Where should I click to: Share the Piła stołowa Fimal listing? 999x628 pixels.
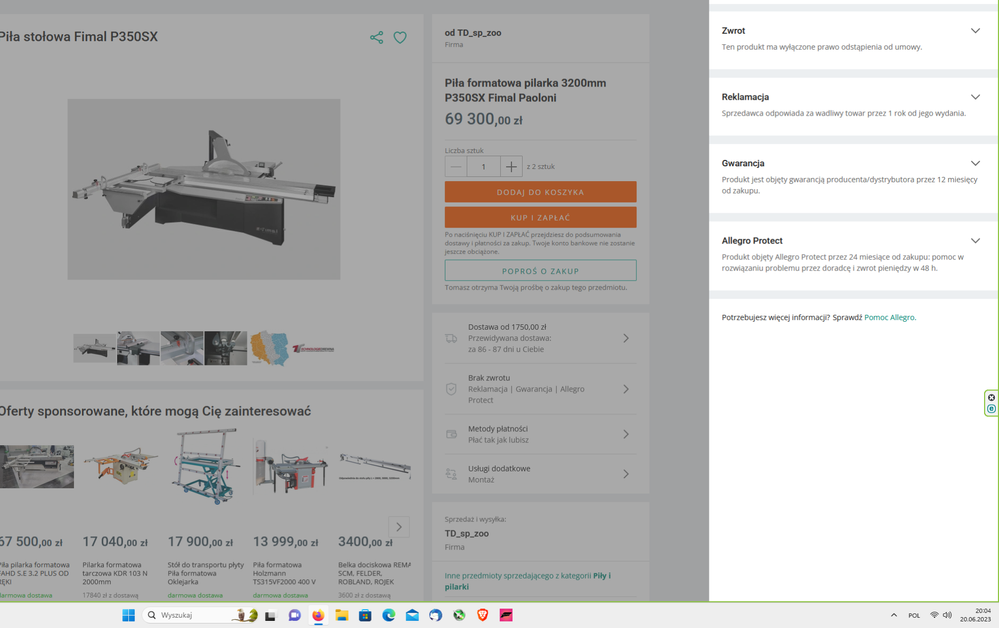tap(377, 38)
